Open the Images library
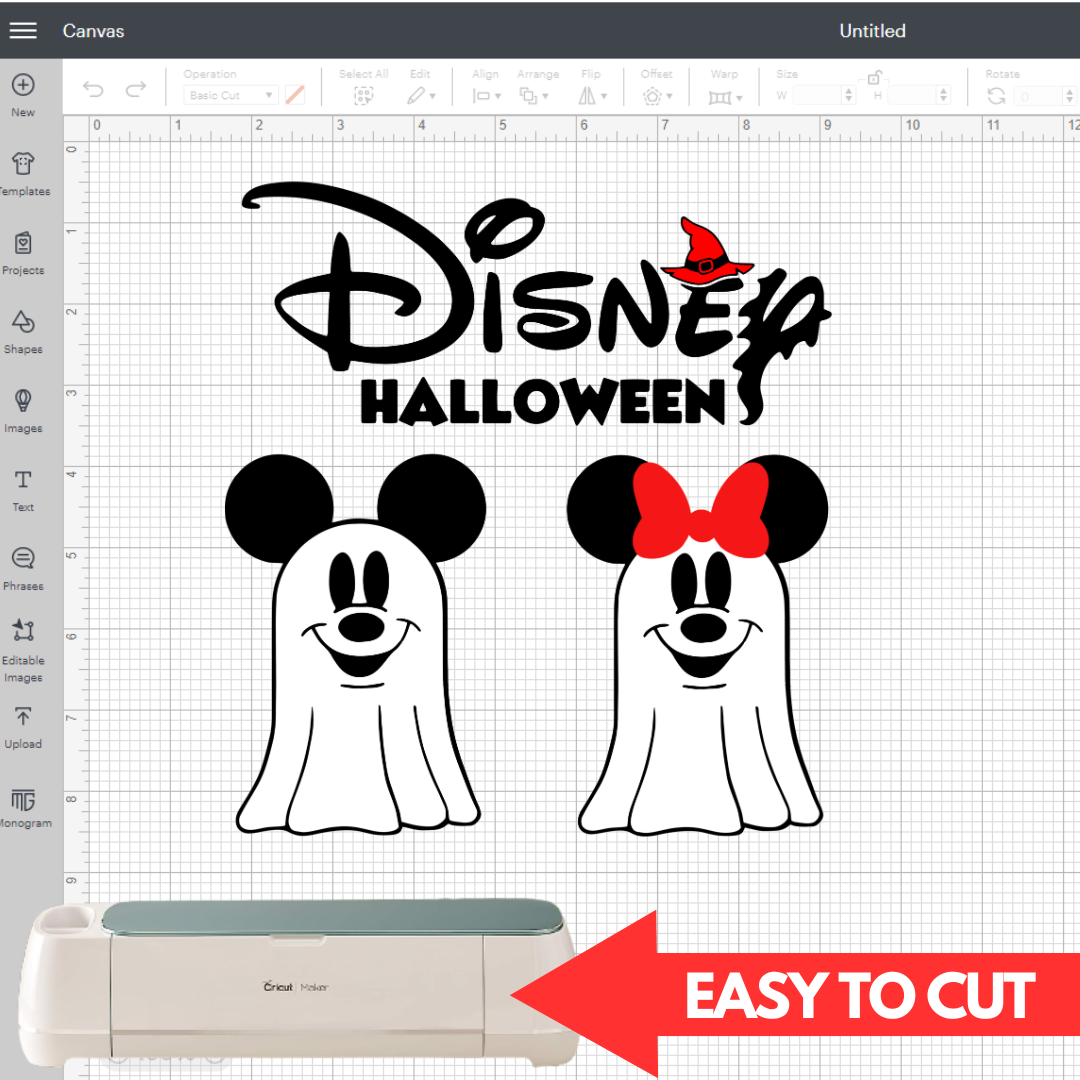The image size is (1080, 1080). click(x=23, y=411)
